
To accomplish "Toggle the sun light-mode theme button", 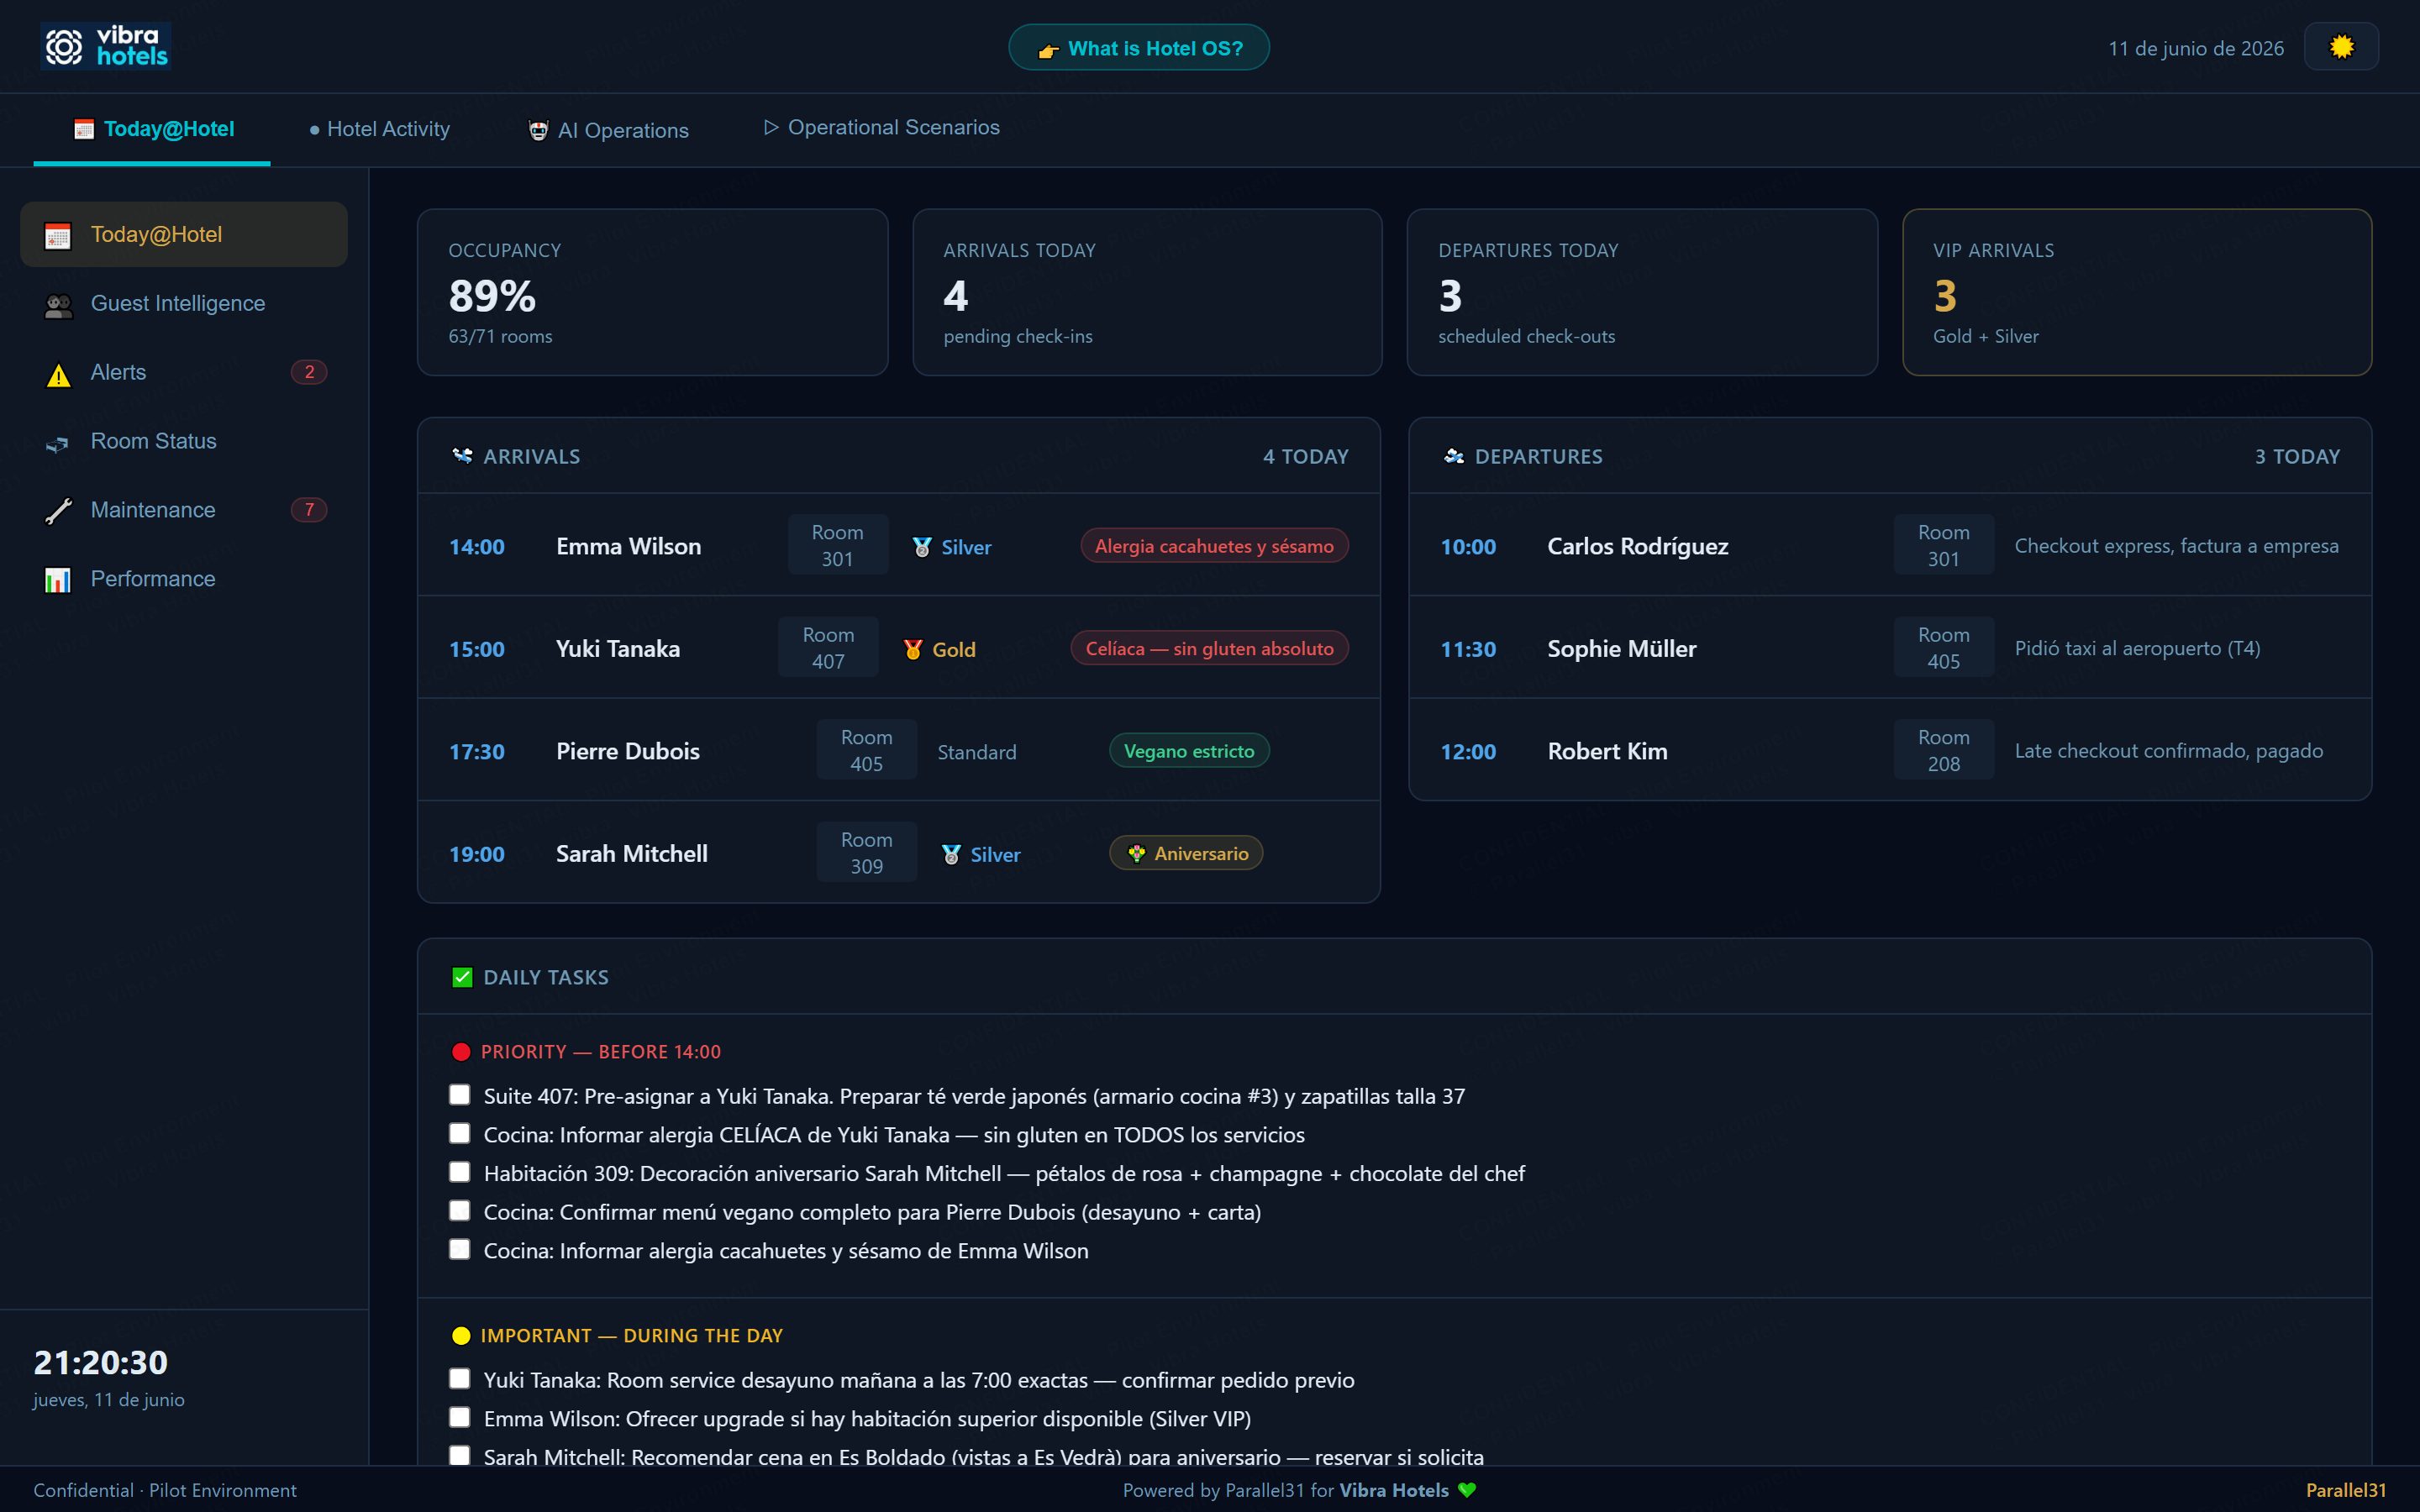I will (2341, 47).
